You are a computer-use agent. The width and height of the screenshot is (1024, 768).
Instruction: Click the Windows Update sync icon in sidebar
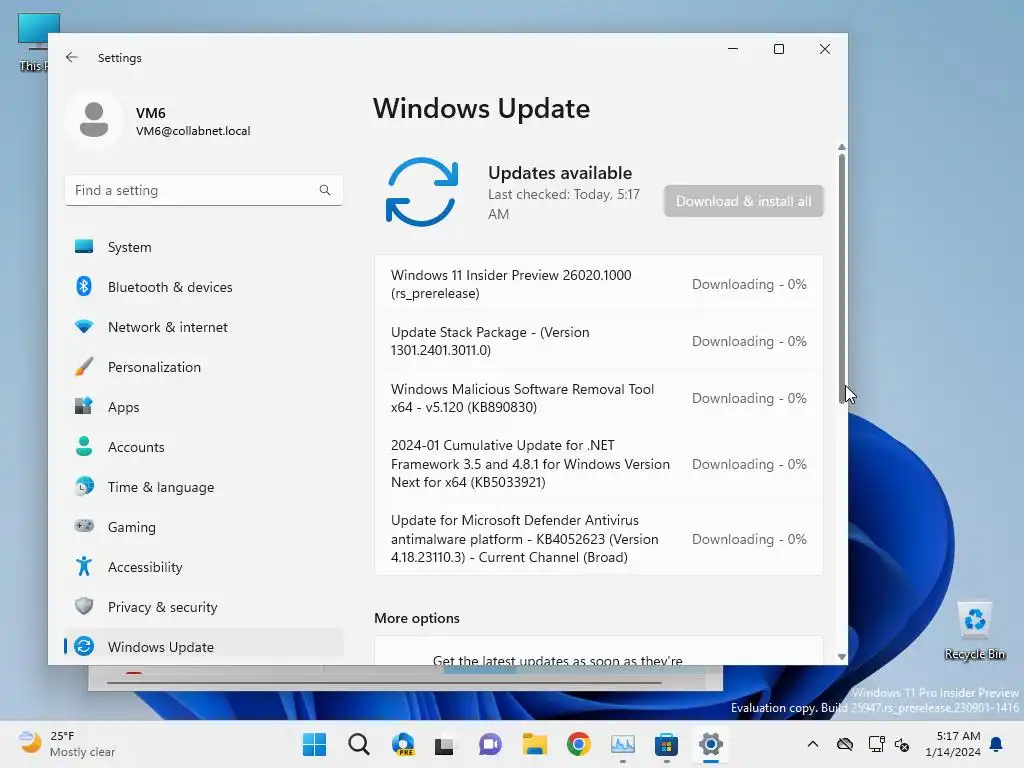84,646
